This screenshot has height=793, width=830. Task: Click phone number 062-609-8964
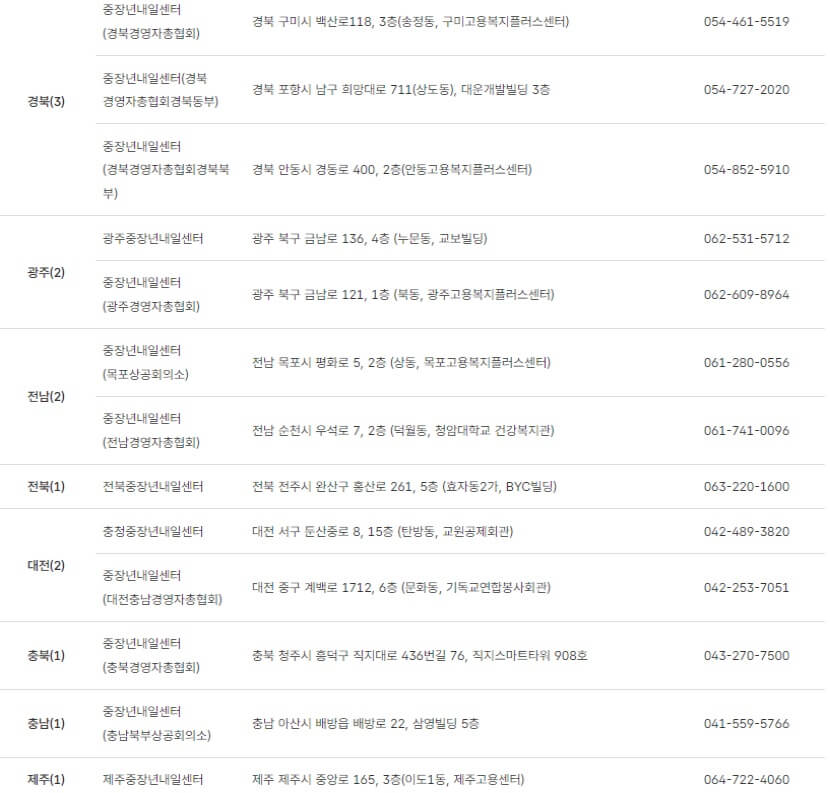point(746,294)
